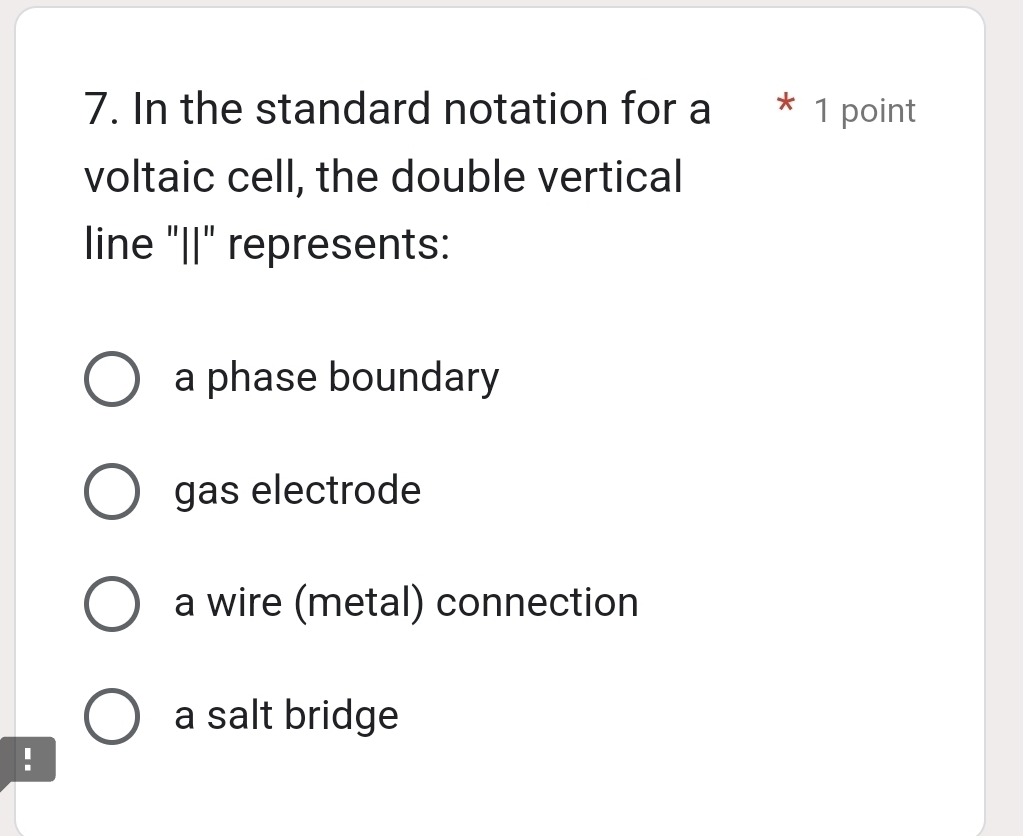Click the "a wire (metal) connection" label
The image size is (1023, 836).
406,602
